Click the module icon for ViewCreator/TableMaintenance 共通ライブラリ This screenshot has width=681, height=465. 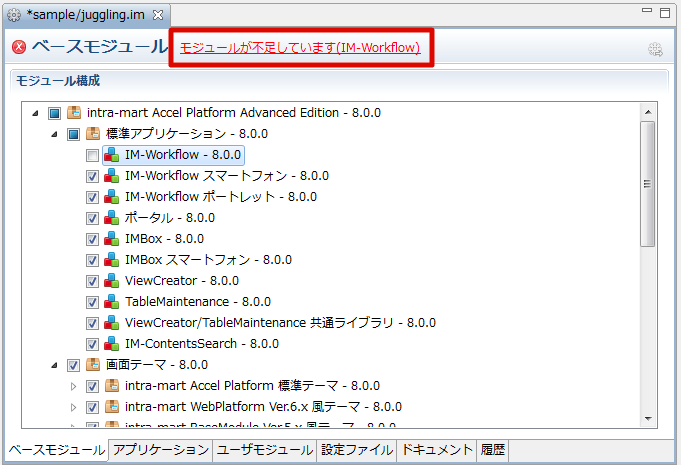(112, 323)
